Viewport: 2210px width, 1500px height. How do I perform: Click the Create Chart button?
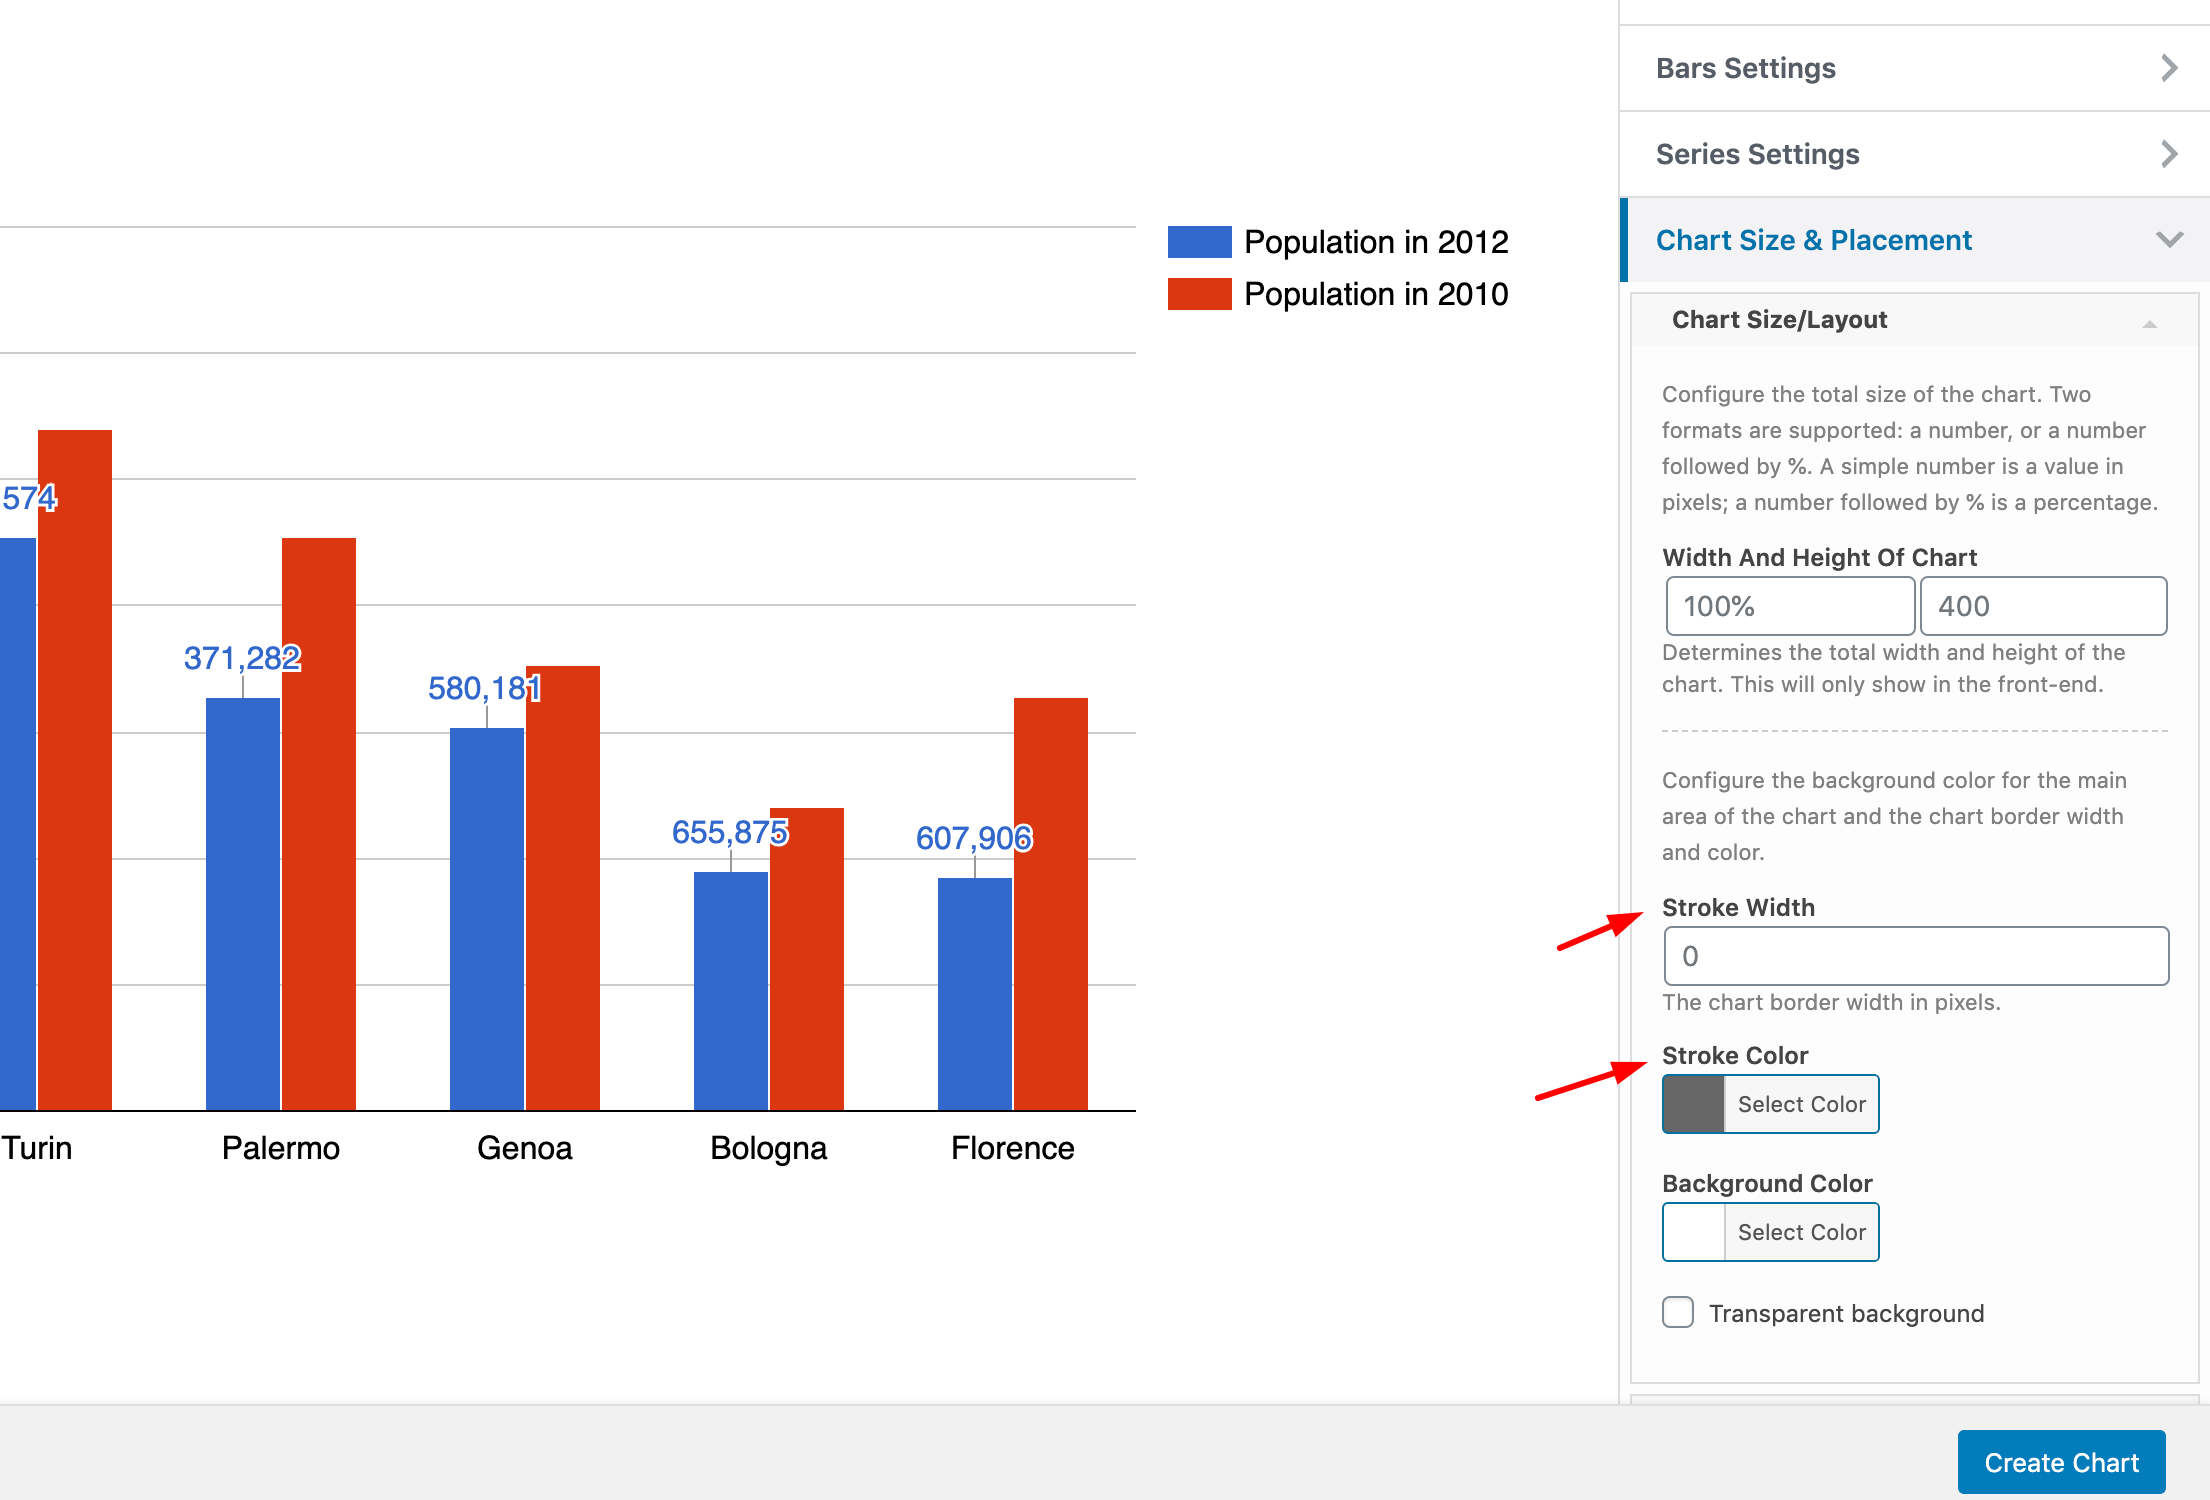(2061, 1462)
